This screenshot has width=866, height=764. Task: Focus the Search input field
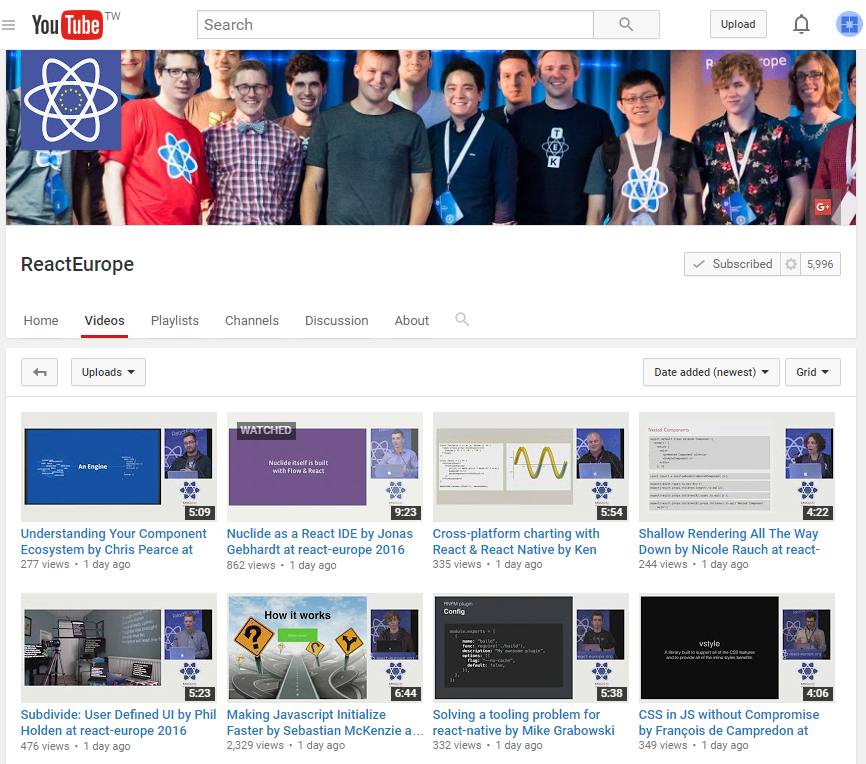tap(395, 24)
